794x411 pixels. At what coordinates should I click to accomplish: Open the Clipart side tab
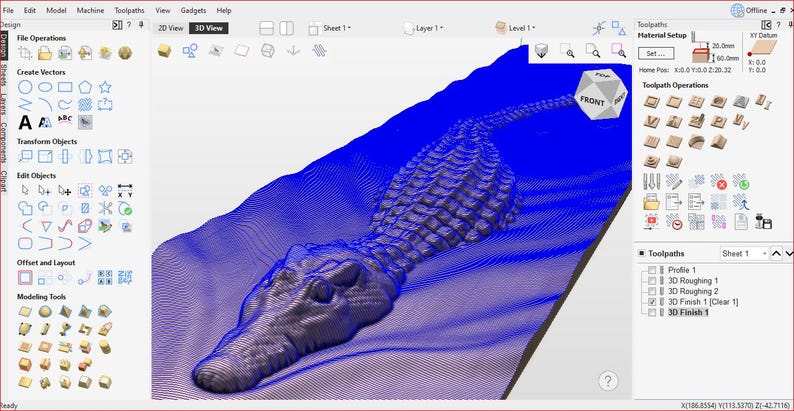click(4, 181)
